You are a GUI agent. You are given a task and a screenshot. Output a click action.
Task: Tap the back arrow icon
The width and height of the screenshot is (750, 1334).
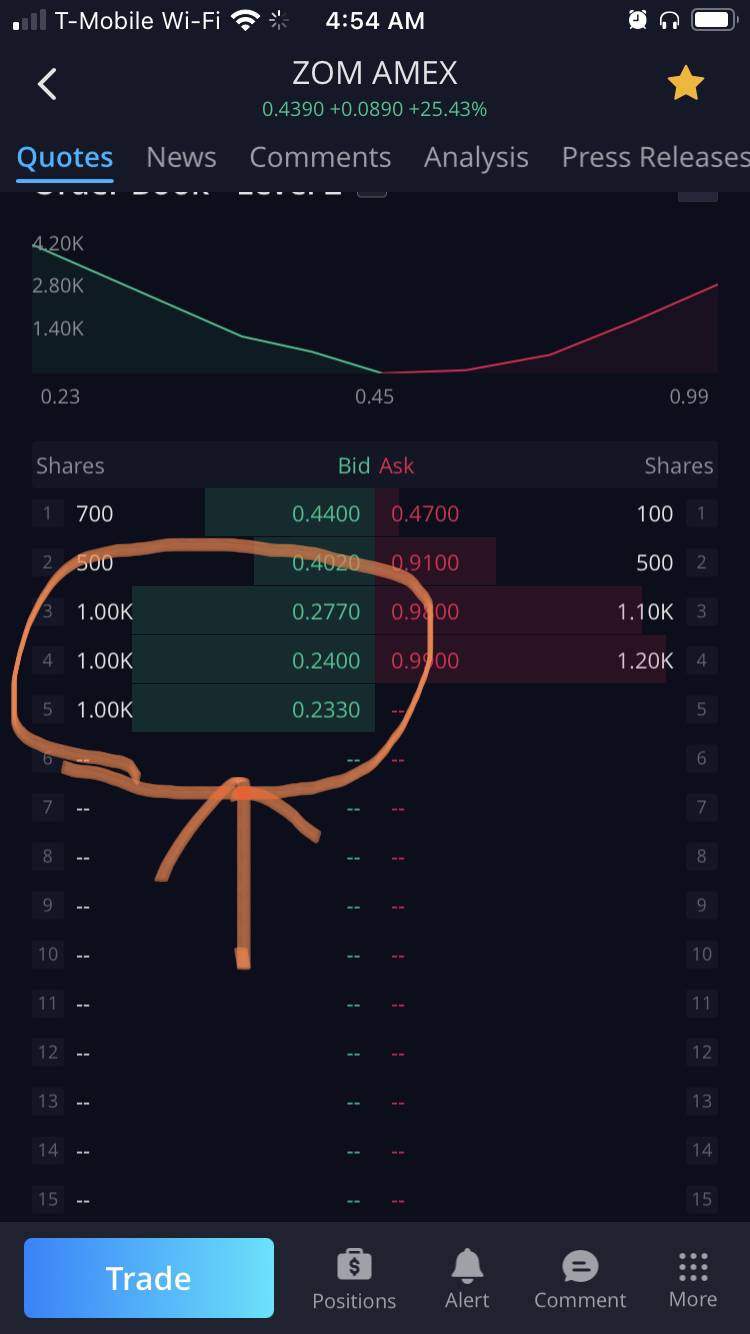[47, 84]
